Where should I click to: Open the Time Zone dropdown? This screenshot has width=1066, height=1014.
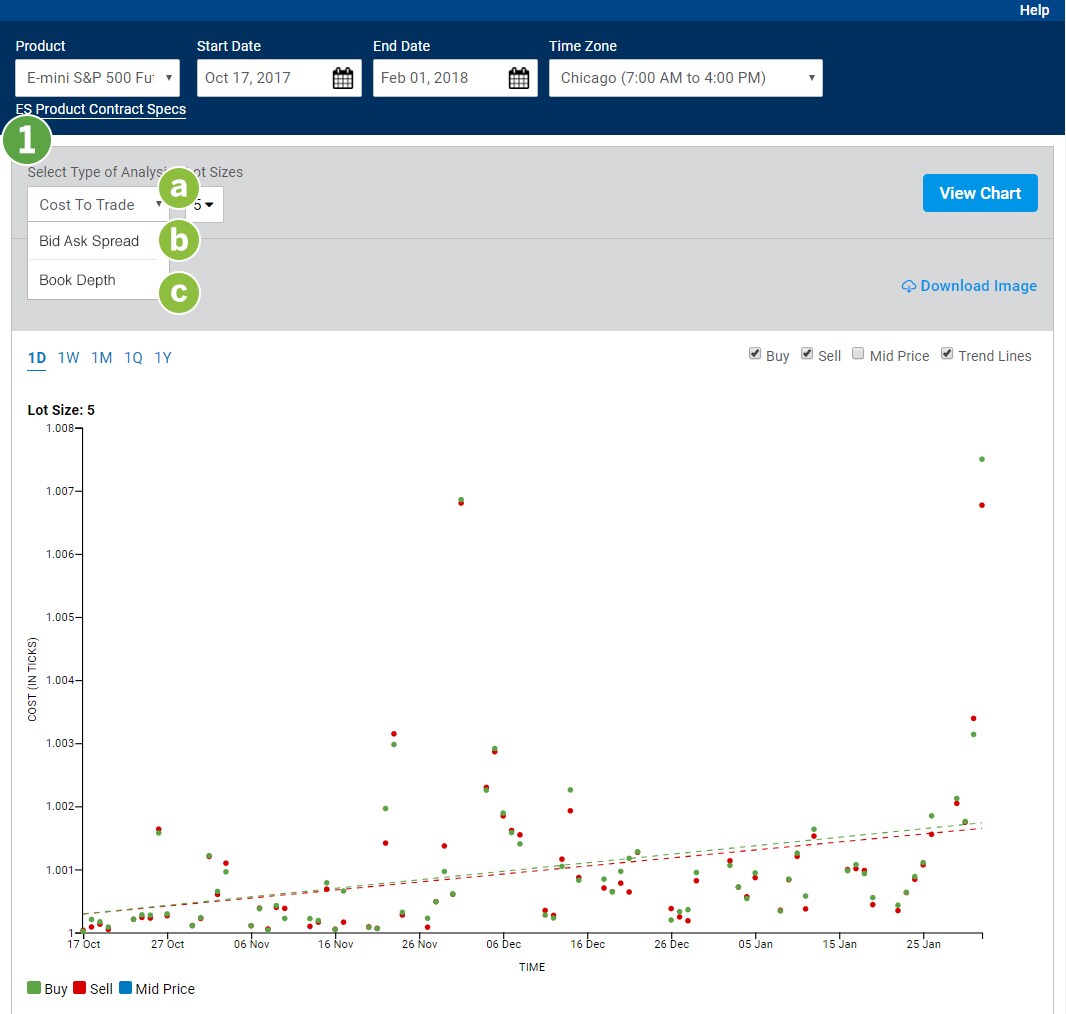click(x=685, y=78)
